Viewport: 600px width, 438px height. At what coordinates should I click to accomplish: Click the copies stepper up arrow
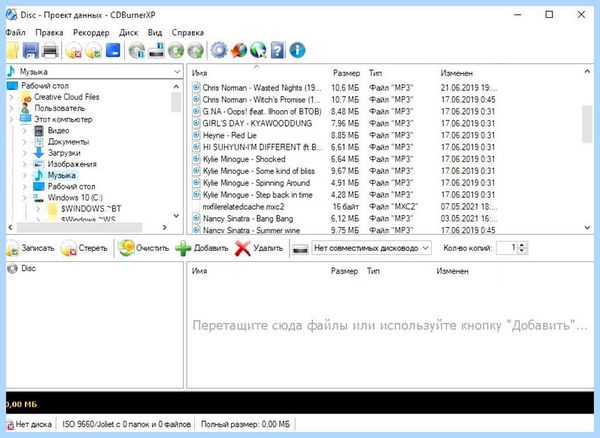point(522,245)
